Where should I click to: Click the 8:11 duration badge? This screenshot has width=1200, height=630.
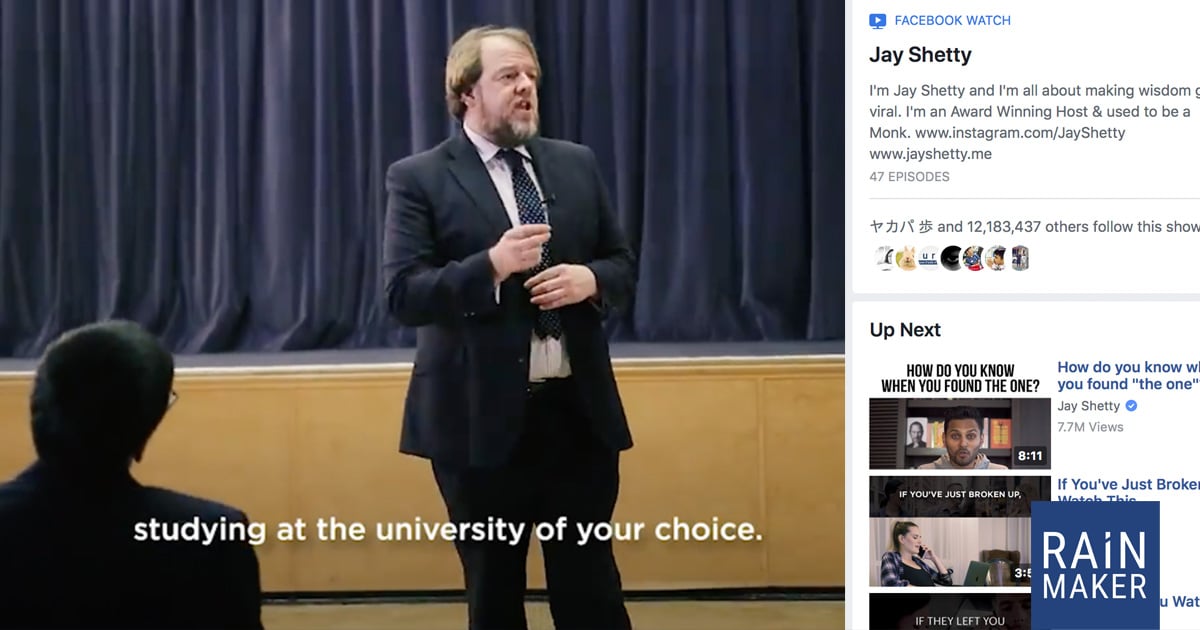[x=1030, y=456]
